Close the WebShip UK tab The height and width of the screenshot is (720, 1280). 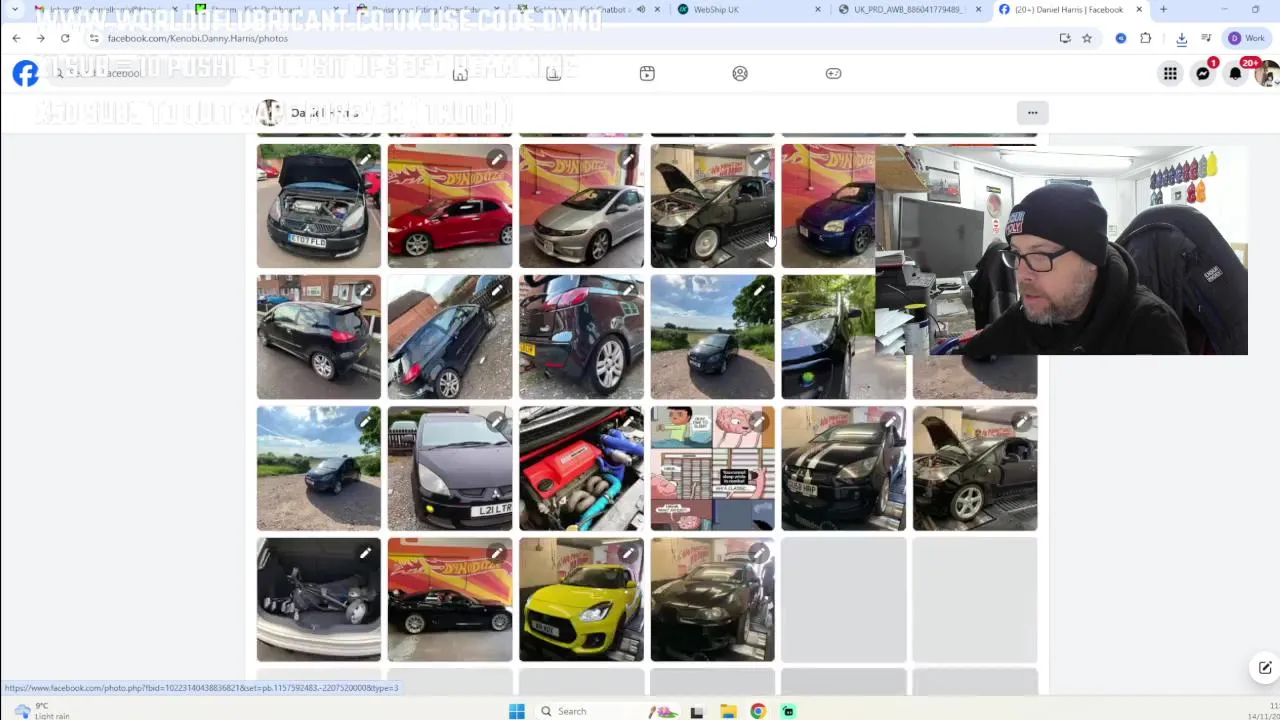point(817,10)
